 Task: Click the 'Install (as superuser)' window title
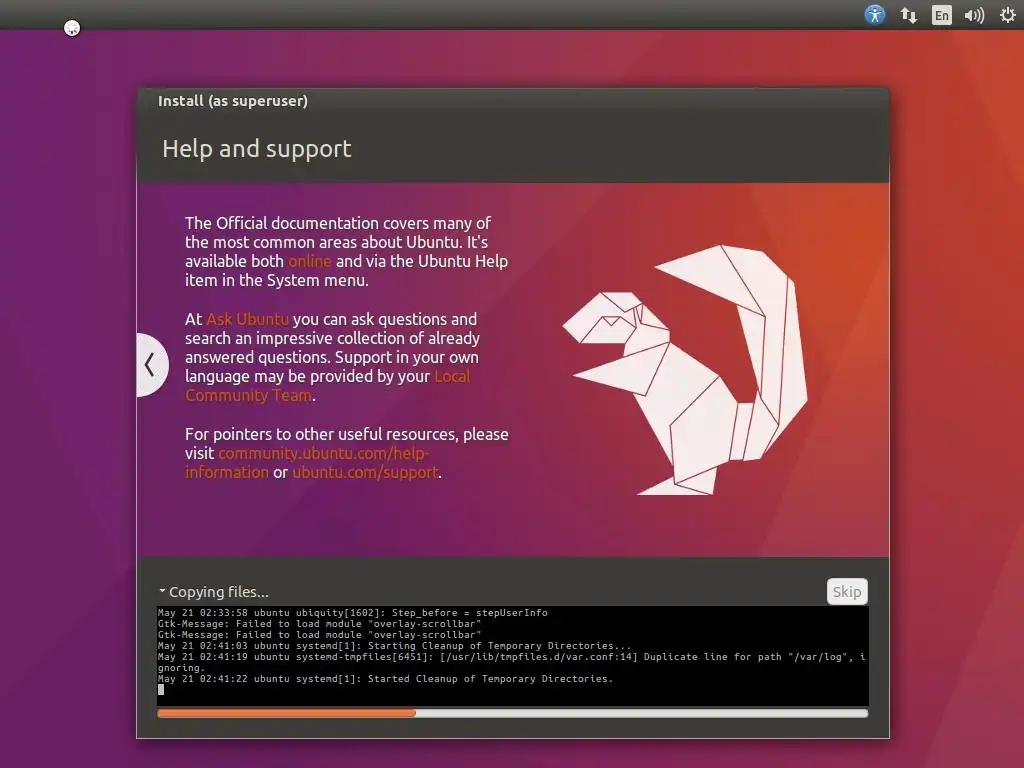click(x=232, y=101)
